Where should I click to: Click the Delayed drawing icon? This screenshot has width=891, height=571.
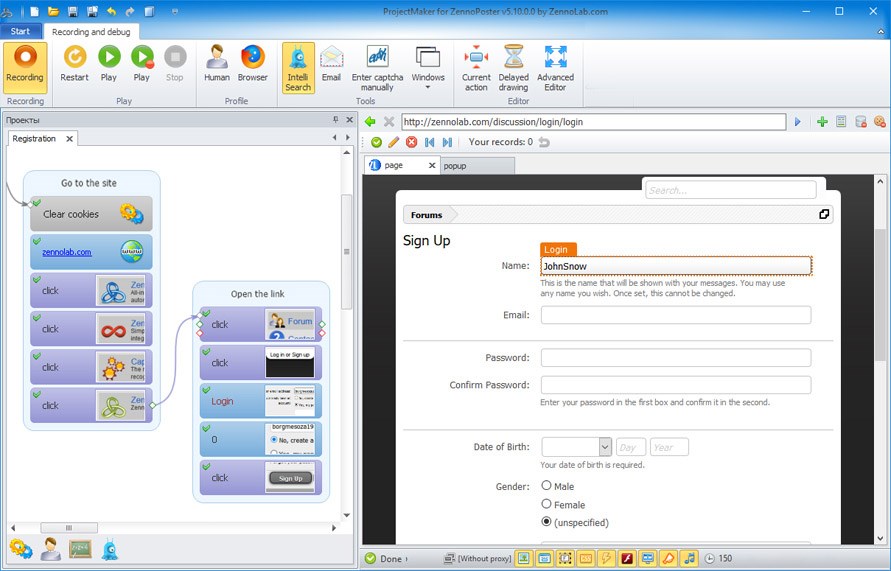click(514, 66)
